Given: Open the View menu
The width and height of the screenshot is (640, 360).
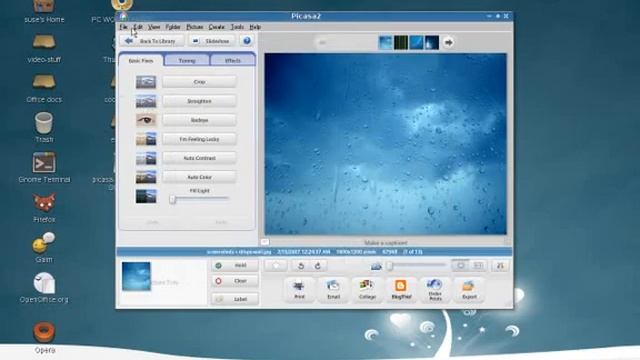Looking at the screenshot, I should (154, 27).
